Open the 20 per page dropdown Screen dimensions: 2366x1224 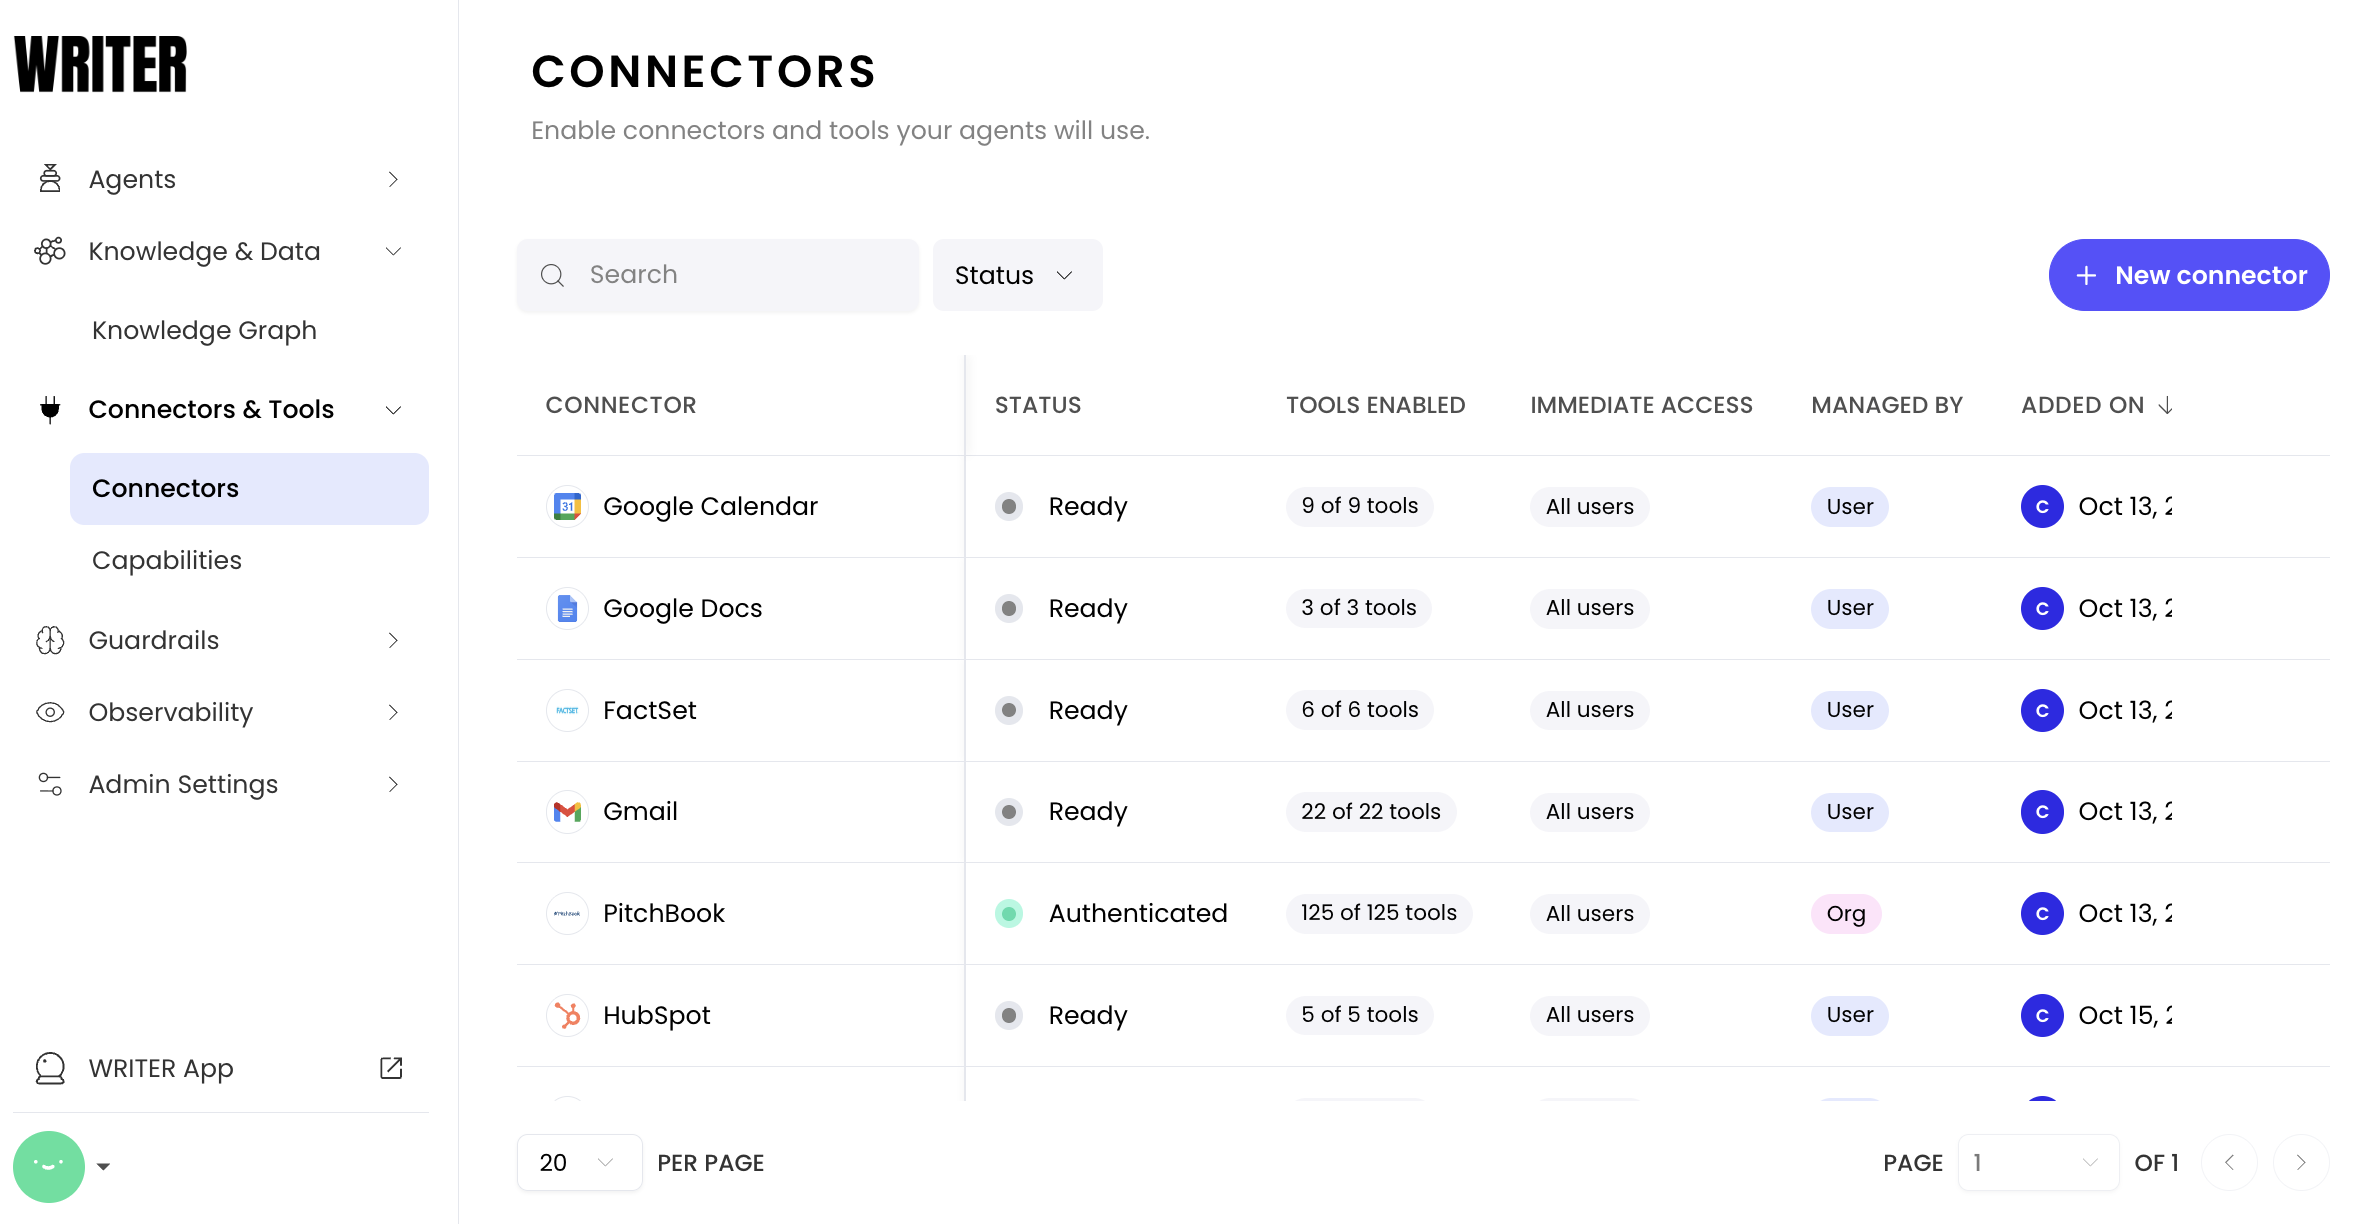(578, 1162)
